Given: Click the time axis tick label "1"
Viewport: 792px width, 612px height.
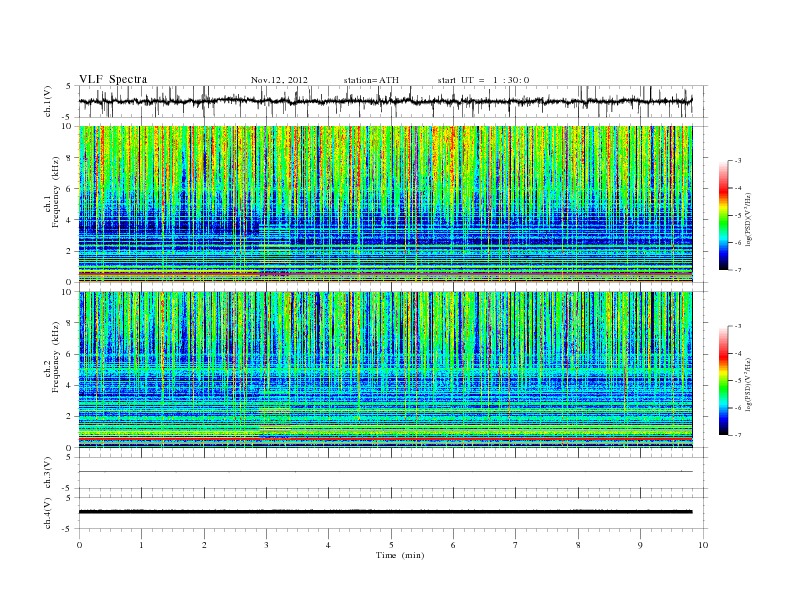Looking at the screenshot, I should pos(141,545).
